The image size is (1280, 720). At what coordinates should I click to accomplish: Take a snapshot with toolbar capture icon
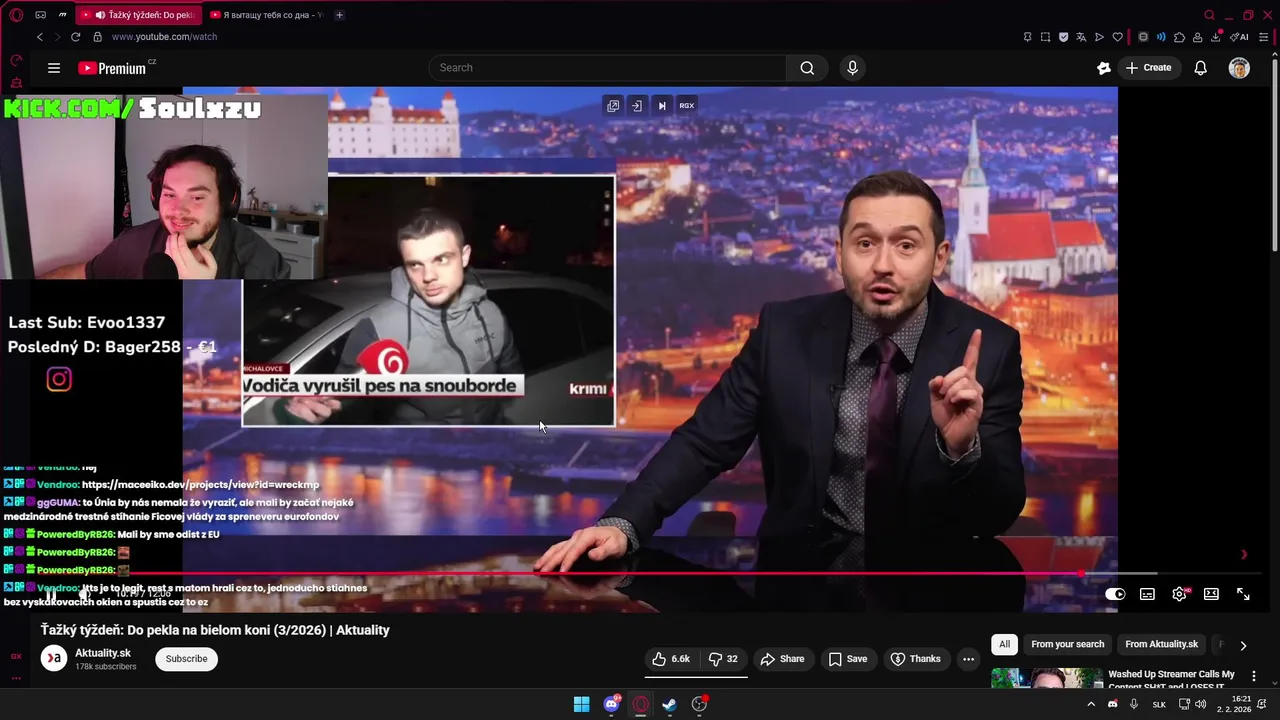click(1045, 37)
